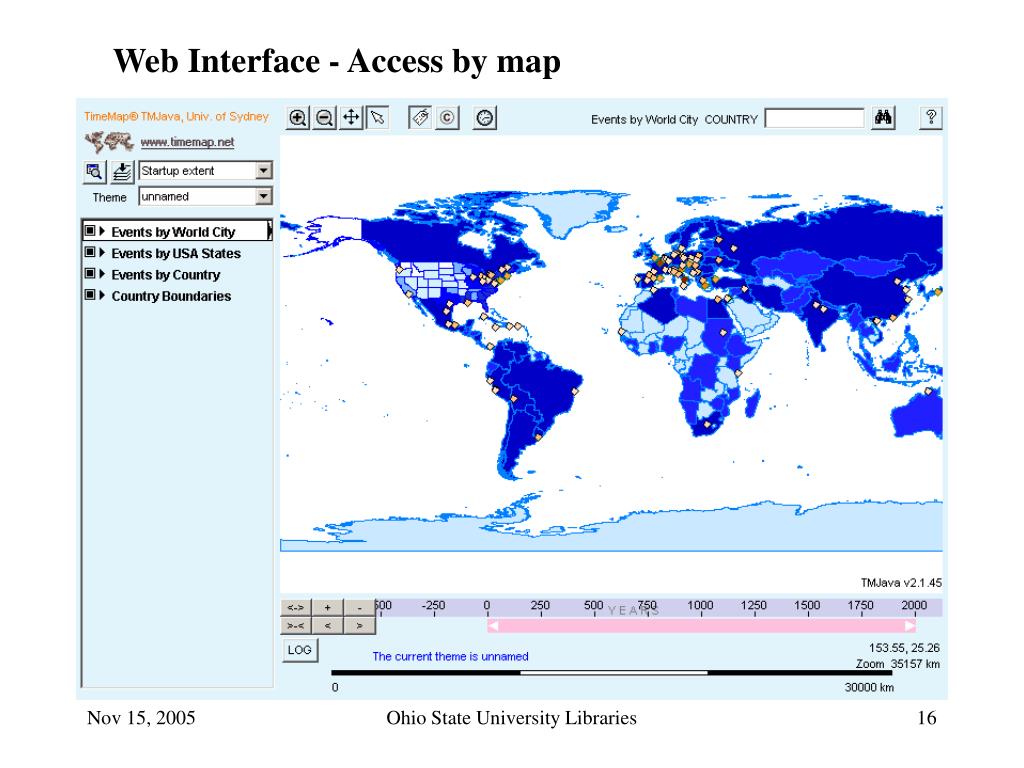The image size is (1024, 768).
Task: Expand the Events by Country triangle
Action: pos(102,274)
